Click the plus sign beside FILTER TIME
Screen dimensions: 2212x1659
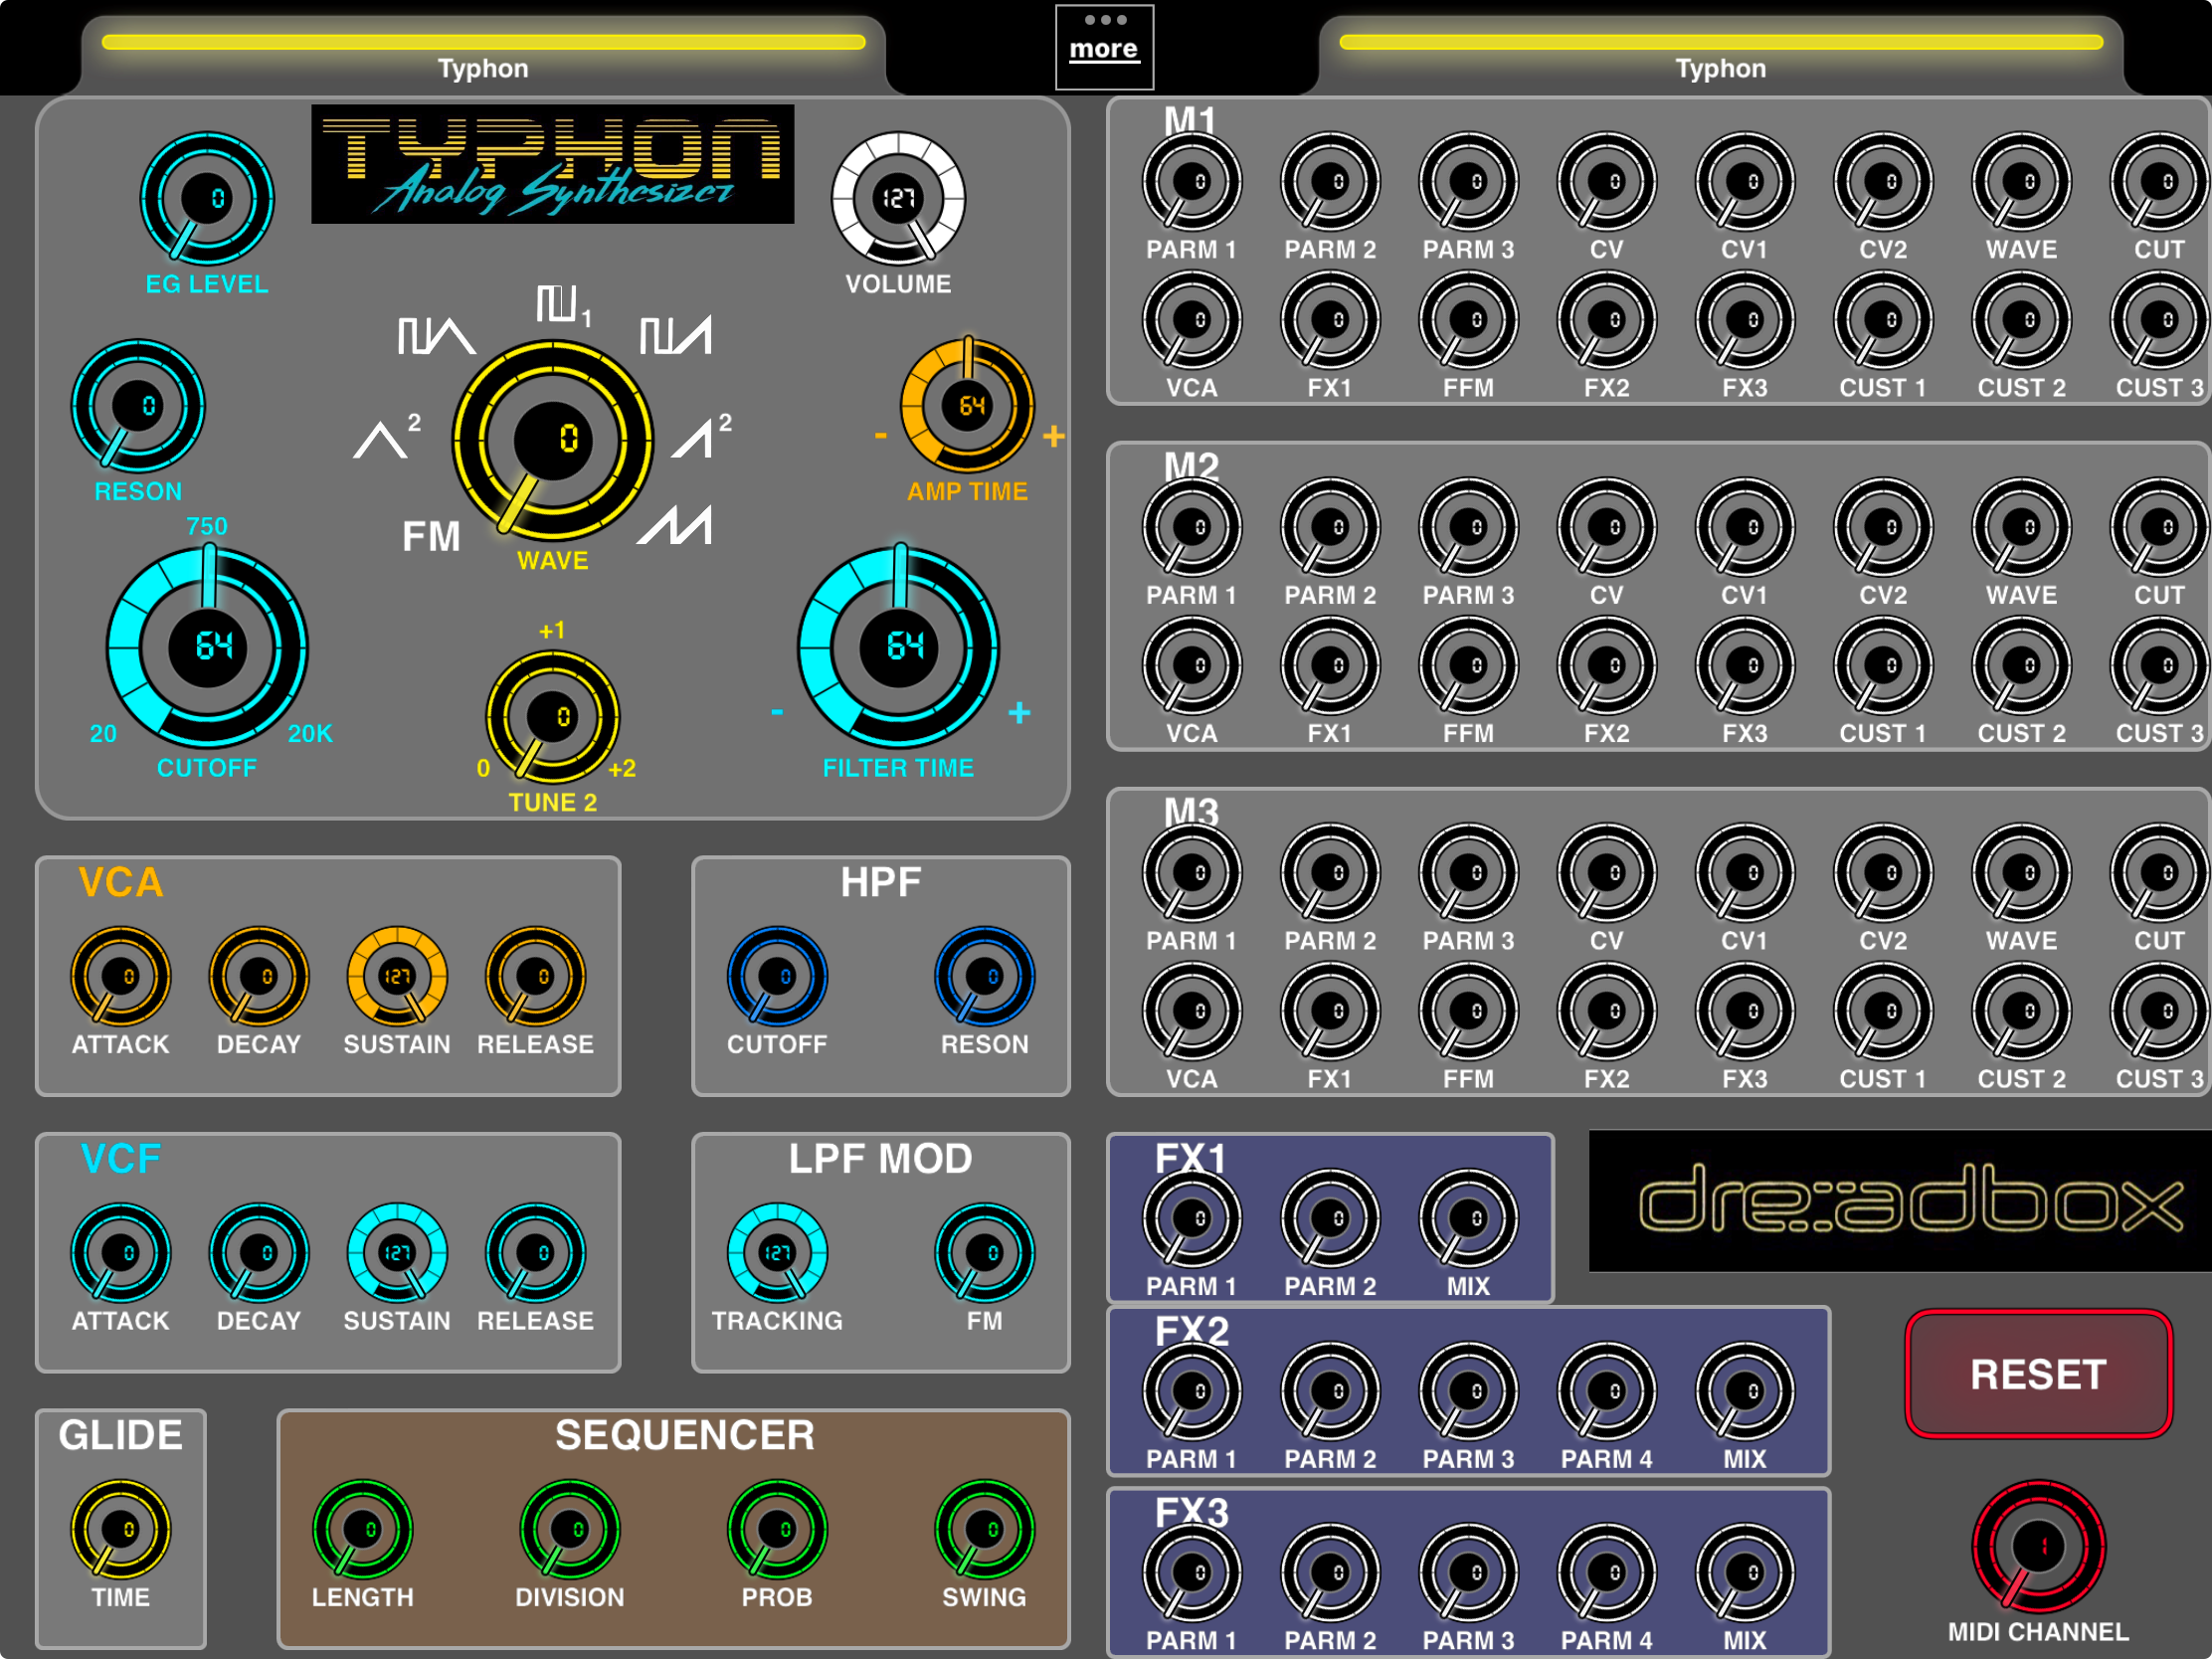(x=1019, y=712)
